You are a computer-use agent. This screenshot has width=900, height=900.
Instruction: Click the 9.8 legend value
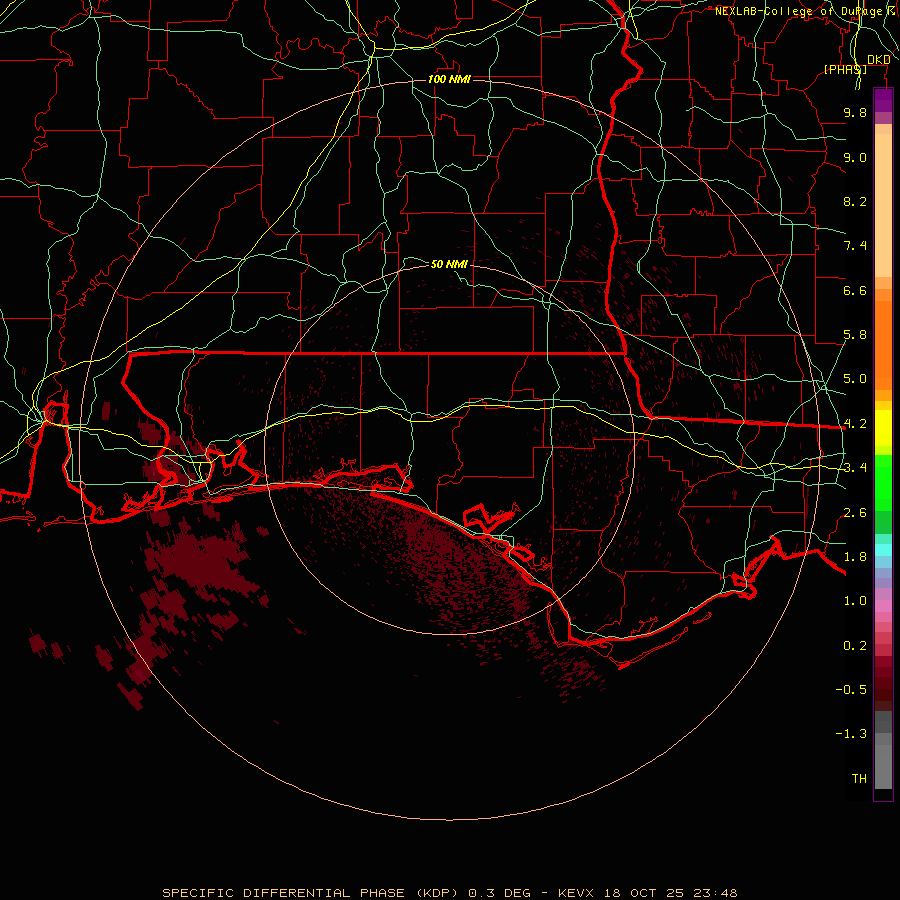(855, 112)
